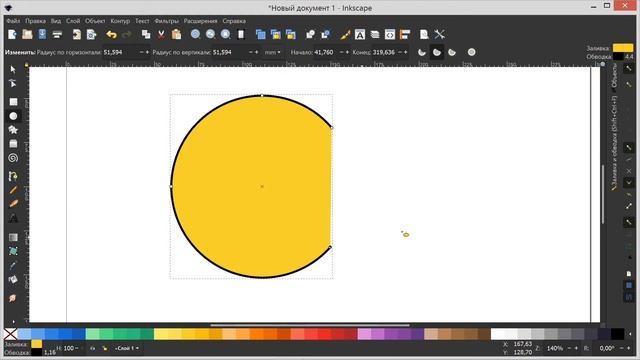Select the 3D box tool
This screenshot has width=640, height=360.
click(13, 144)
